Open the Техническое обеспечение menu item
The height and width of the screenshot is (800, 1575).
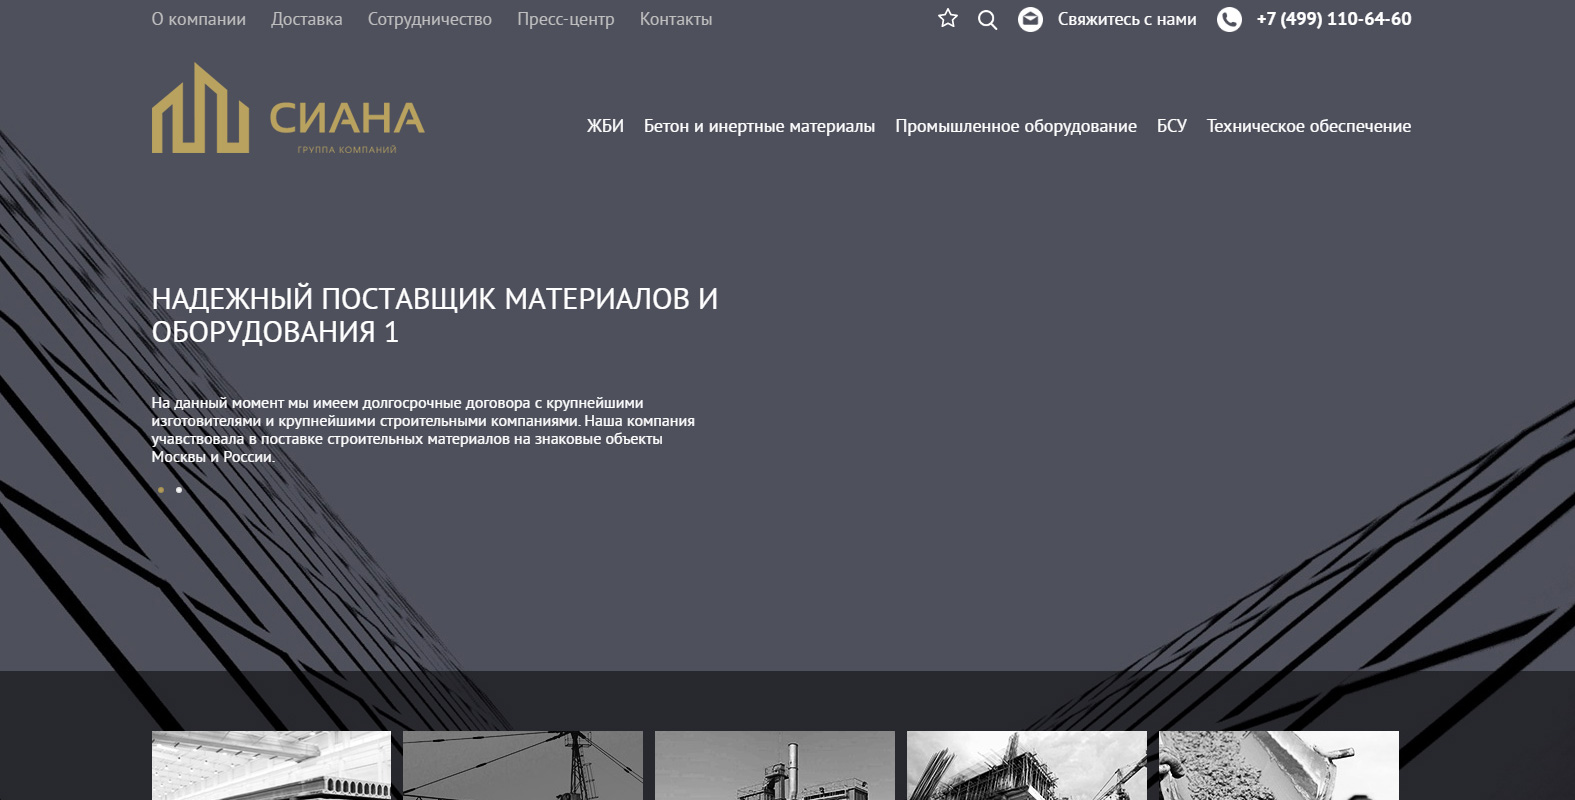pos(1308,126)
